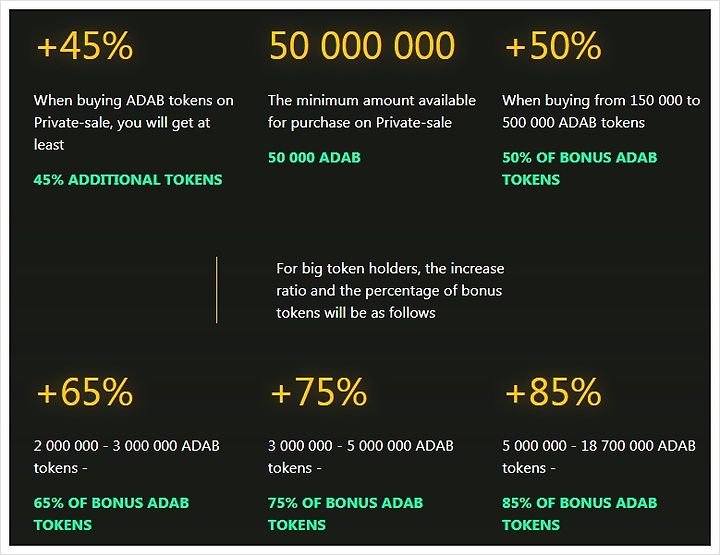Image resolution: width=720 pixels, height=555 pixels.
Task: Click the +65% yellow heading
Action: (x=85, y=392)
